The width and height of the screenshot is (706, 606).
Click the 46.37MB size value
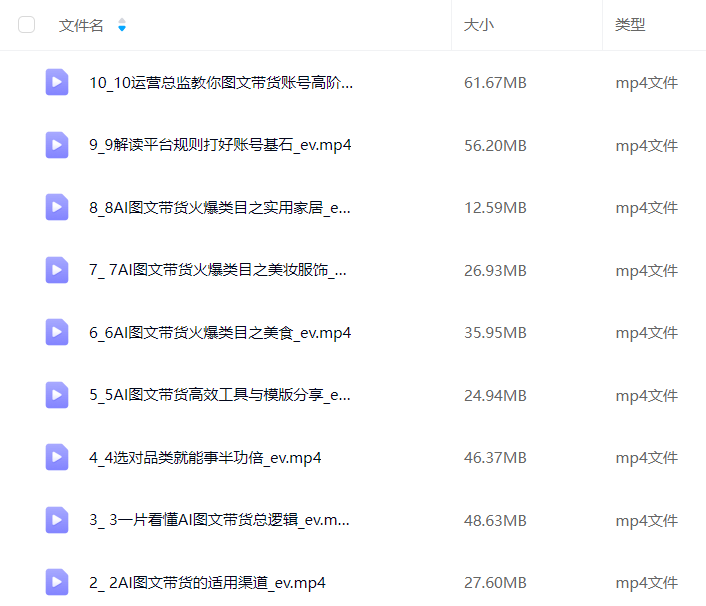[x=495, y=458]
